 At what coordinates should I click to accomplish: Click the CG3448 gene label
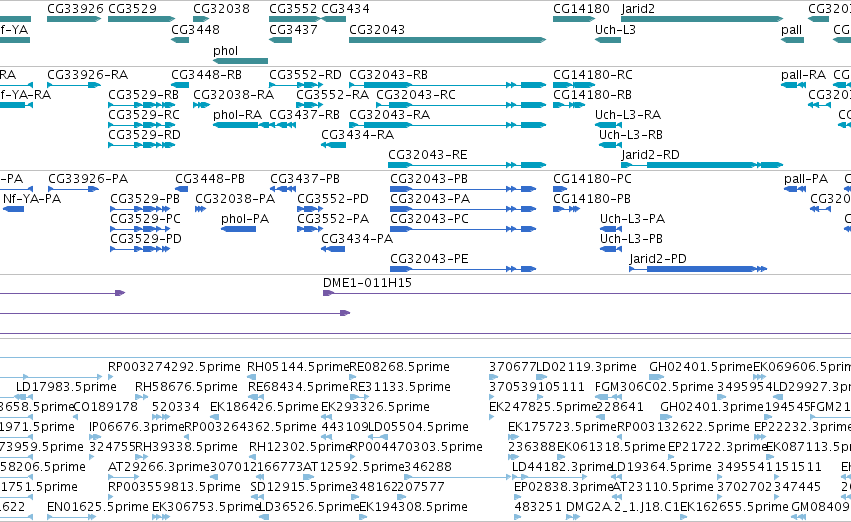195,30
